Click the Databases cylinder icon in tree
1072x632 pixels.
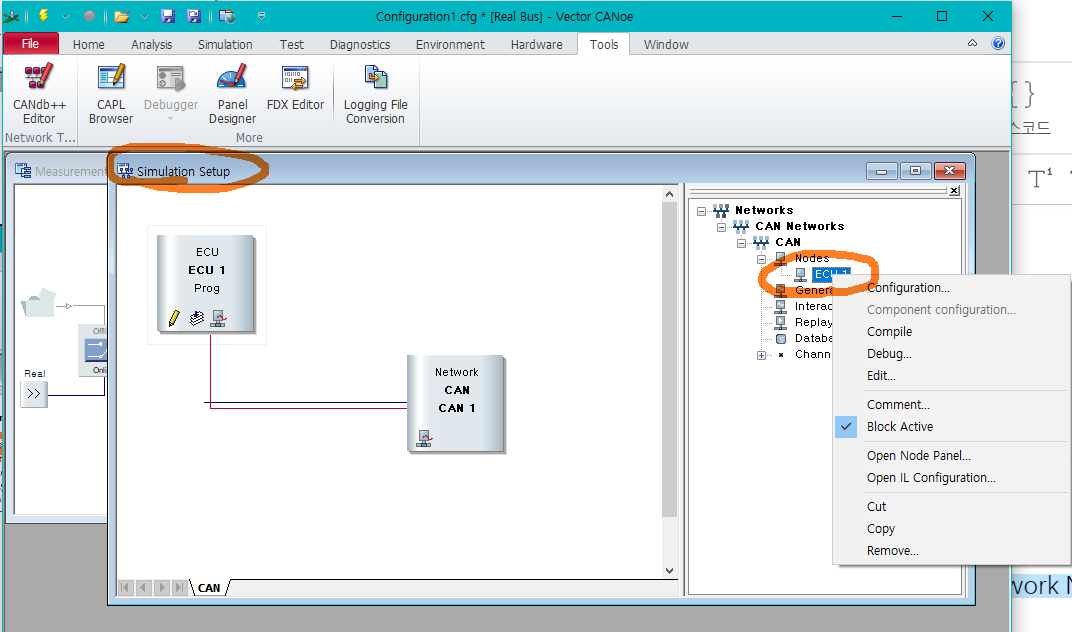(781, 339)
